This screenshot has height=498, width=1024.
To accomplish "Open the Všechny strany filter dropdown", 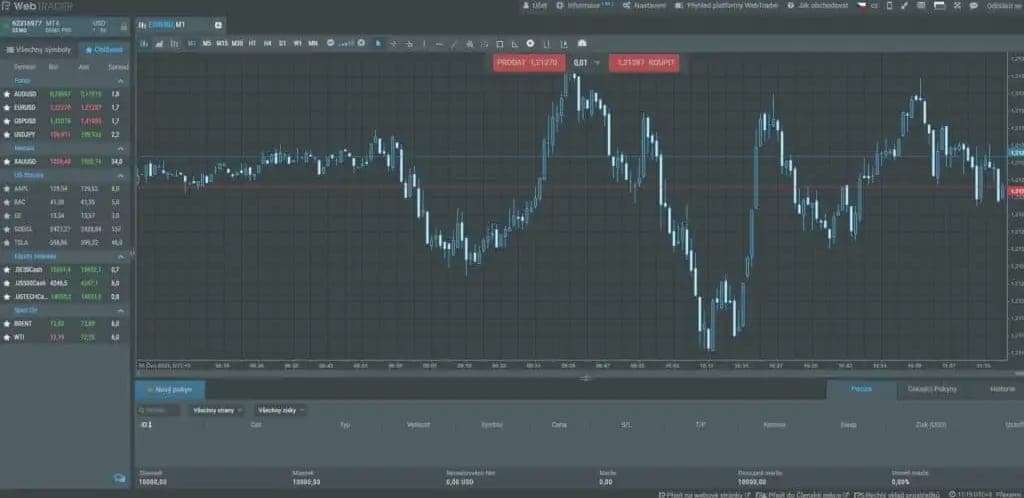I will (x=217, y=411).
